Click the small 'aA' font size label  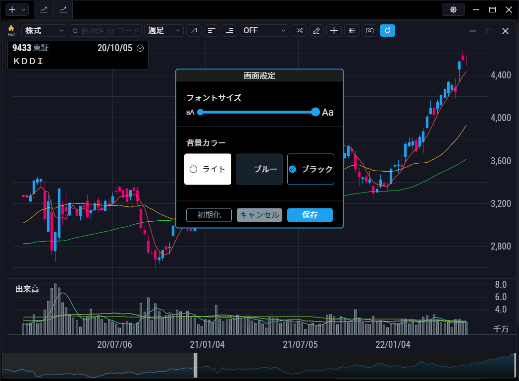coord(190,113)
